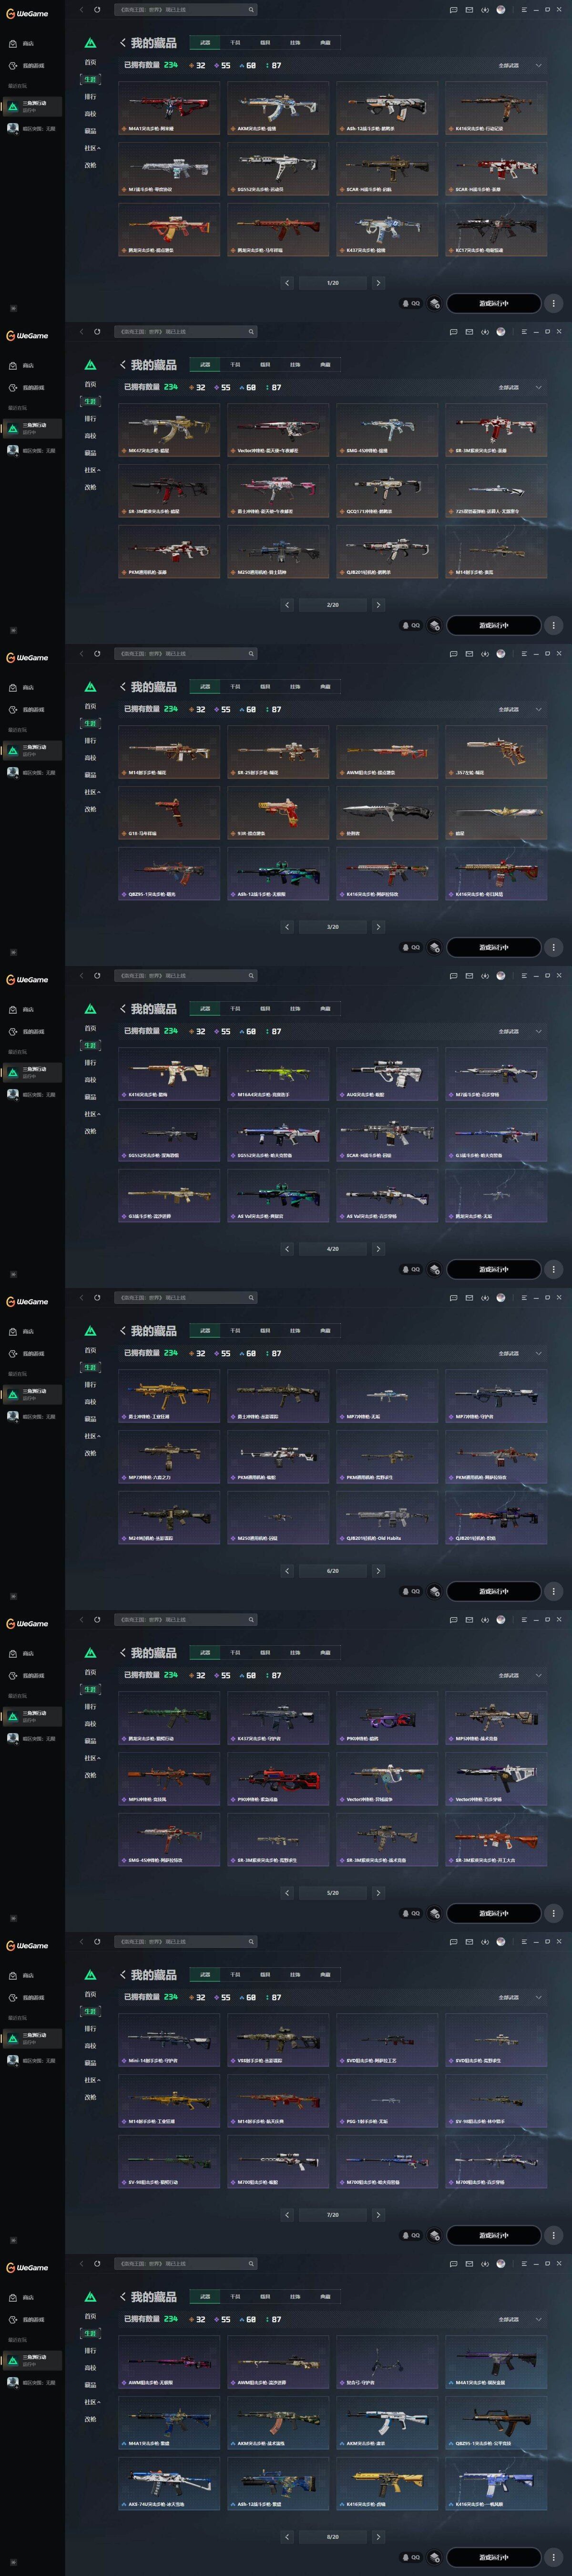Viewport: 572px width, 2576px height.
Task: Open the chat message icon above page 3/20
Action: click(453, 654)
